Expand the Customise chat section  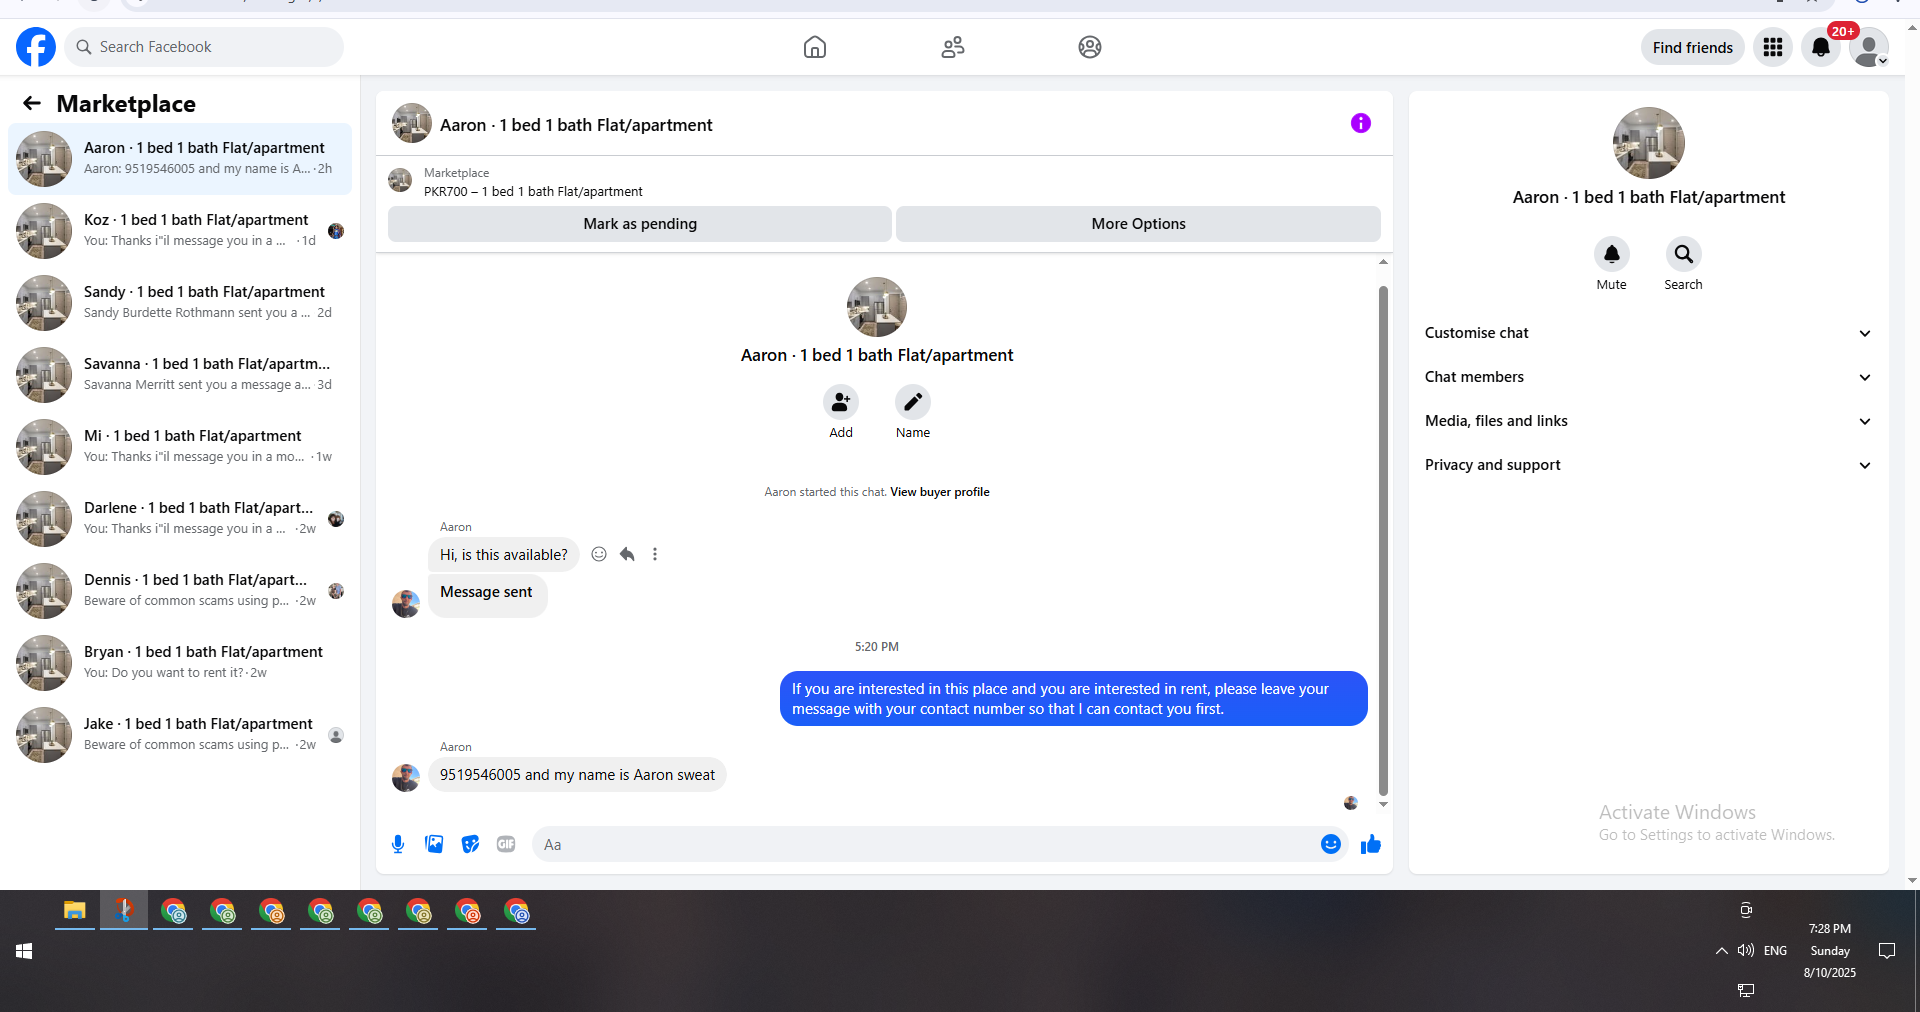[x=1648, y=333]
